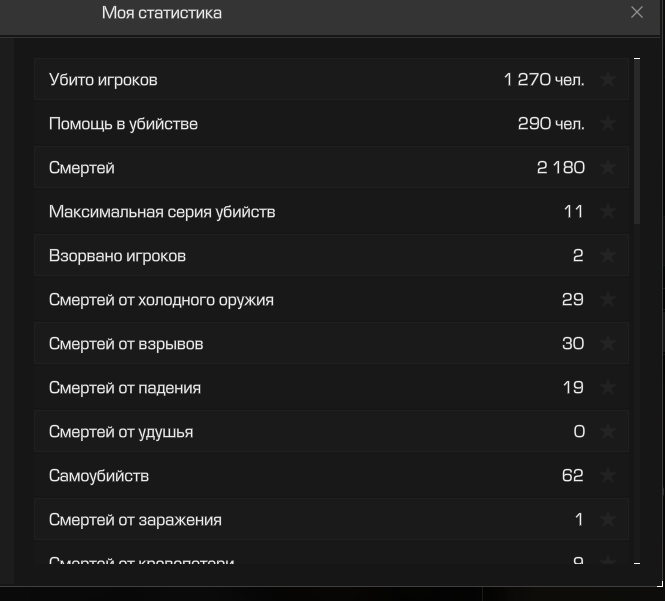
Task: Click the window resize grip corner
Action: pyautogui.click(x=660, y=584)
